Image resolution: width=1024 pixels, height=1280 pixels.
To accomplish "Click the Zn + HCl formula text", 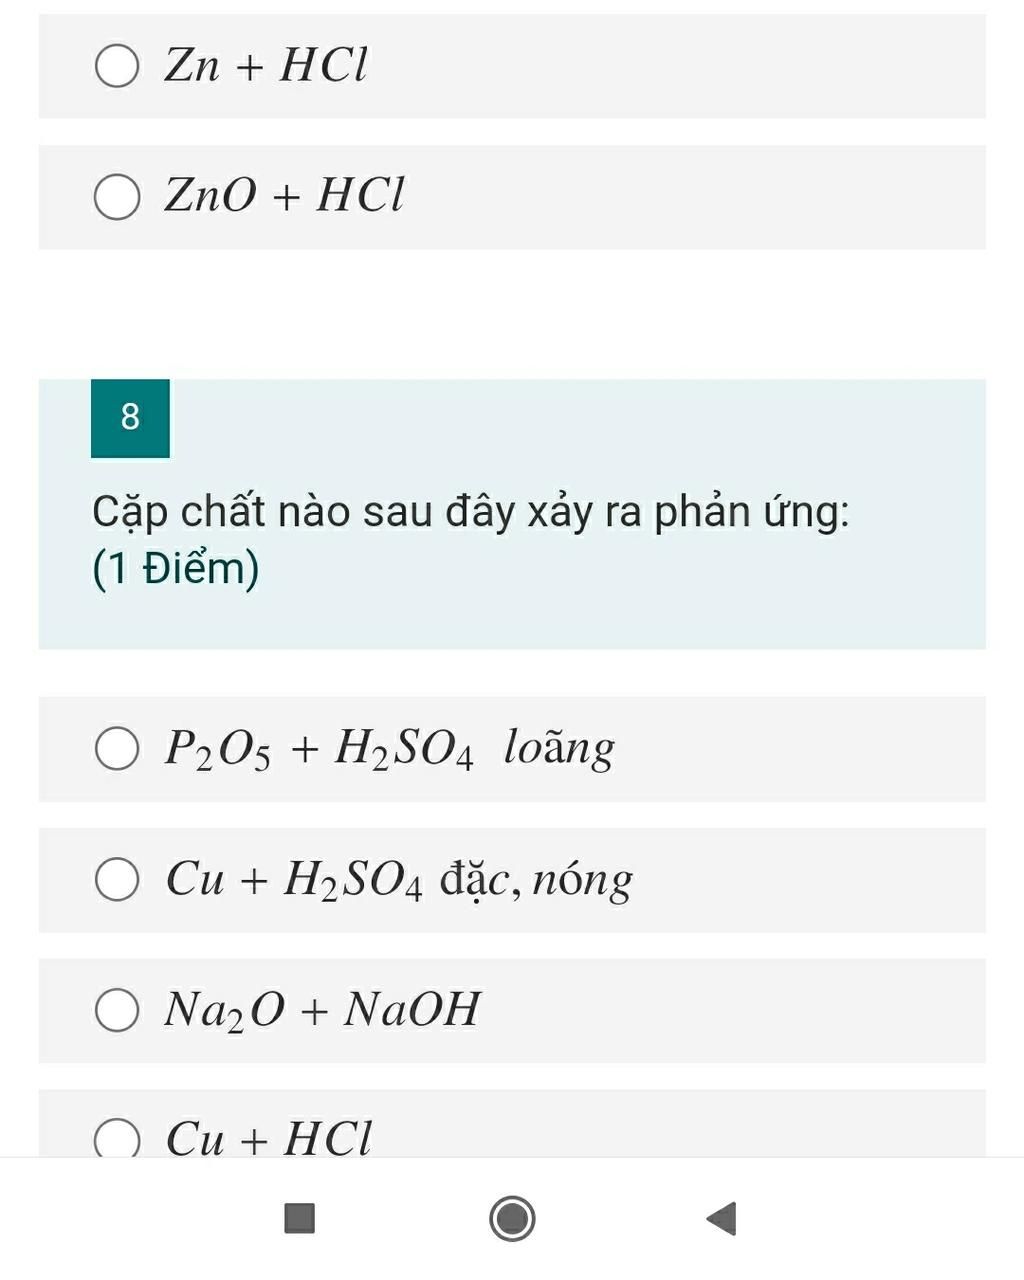I will 266,67.
